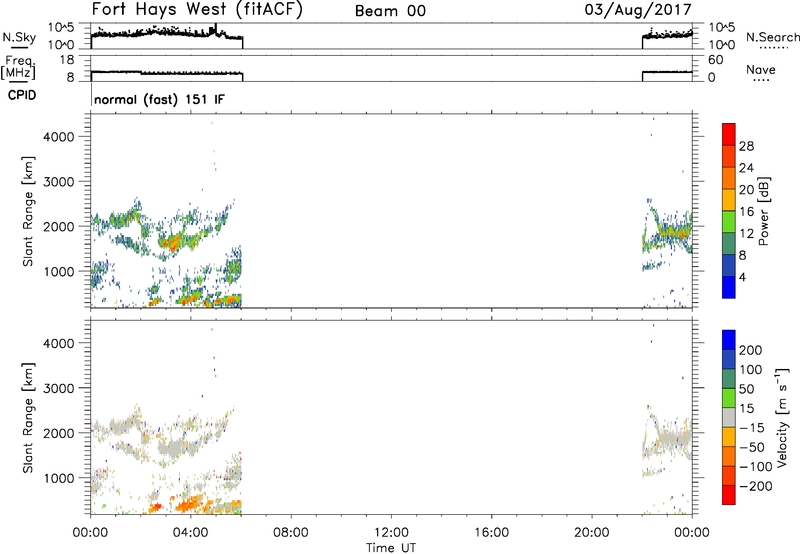
Task: Click the "3000" tick of the velocity panel
Action: pos(58,388)
